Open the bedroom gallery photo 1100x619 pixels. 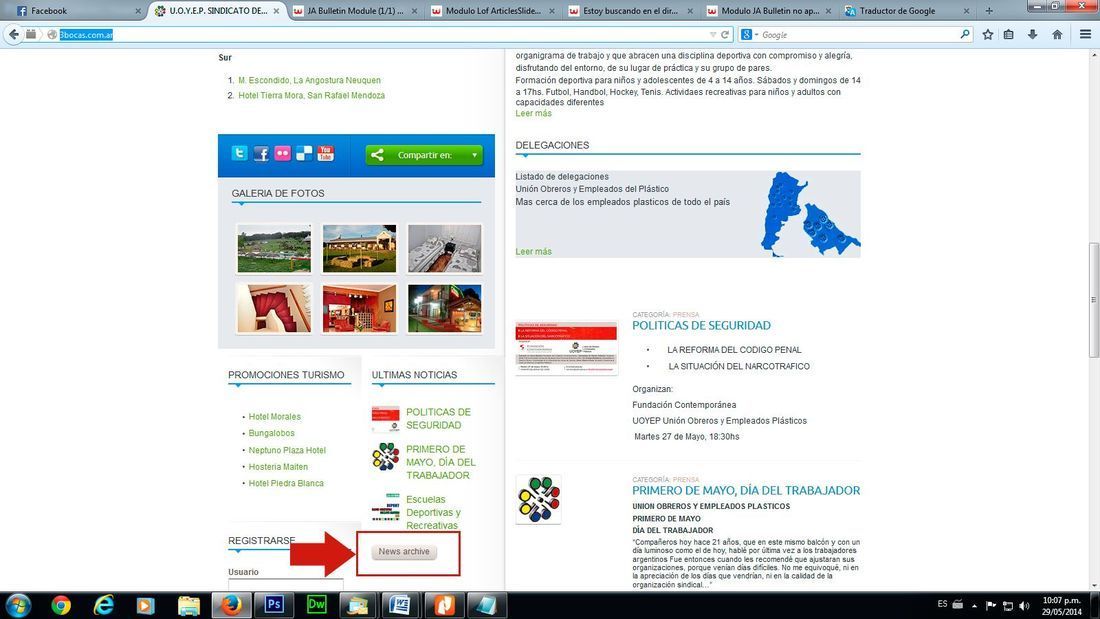pyautogui.click(x=445, y=248)
